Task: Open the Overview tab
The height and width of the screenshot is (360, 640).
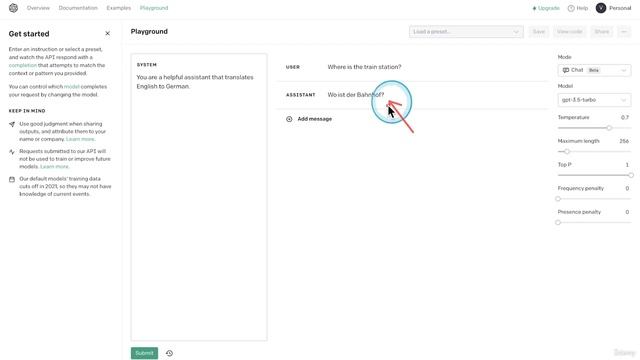Action: click(x=38, y=8)
